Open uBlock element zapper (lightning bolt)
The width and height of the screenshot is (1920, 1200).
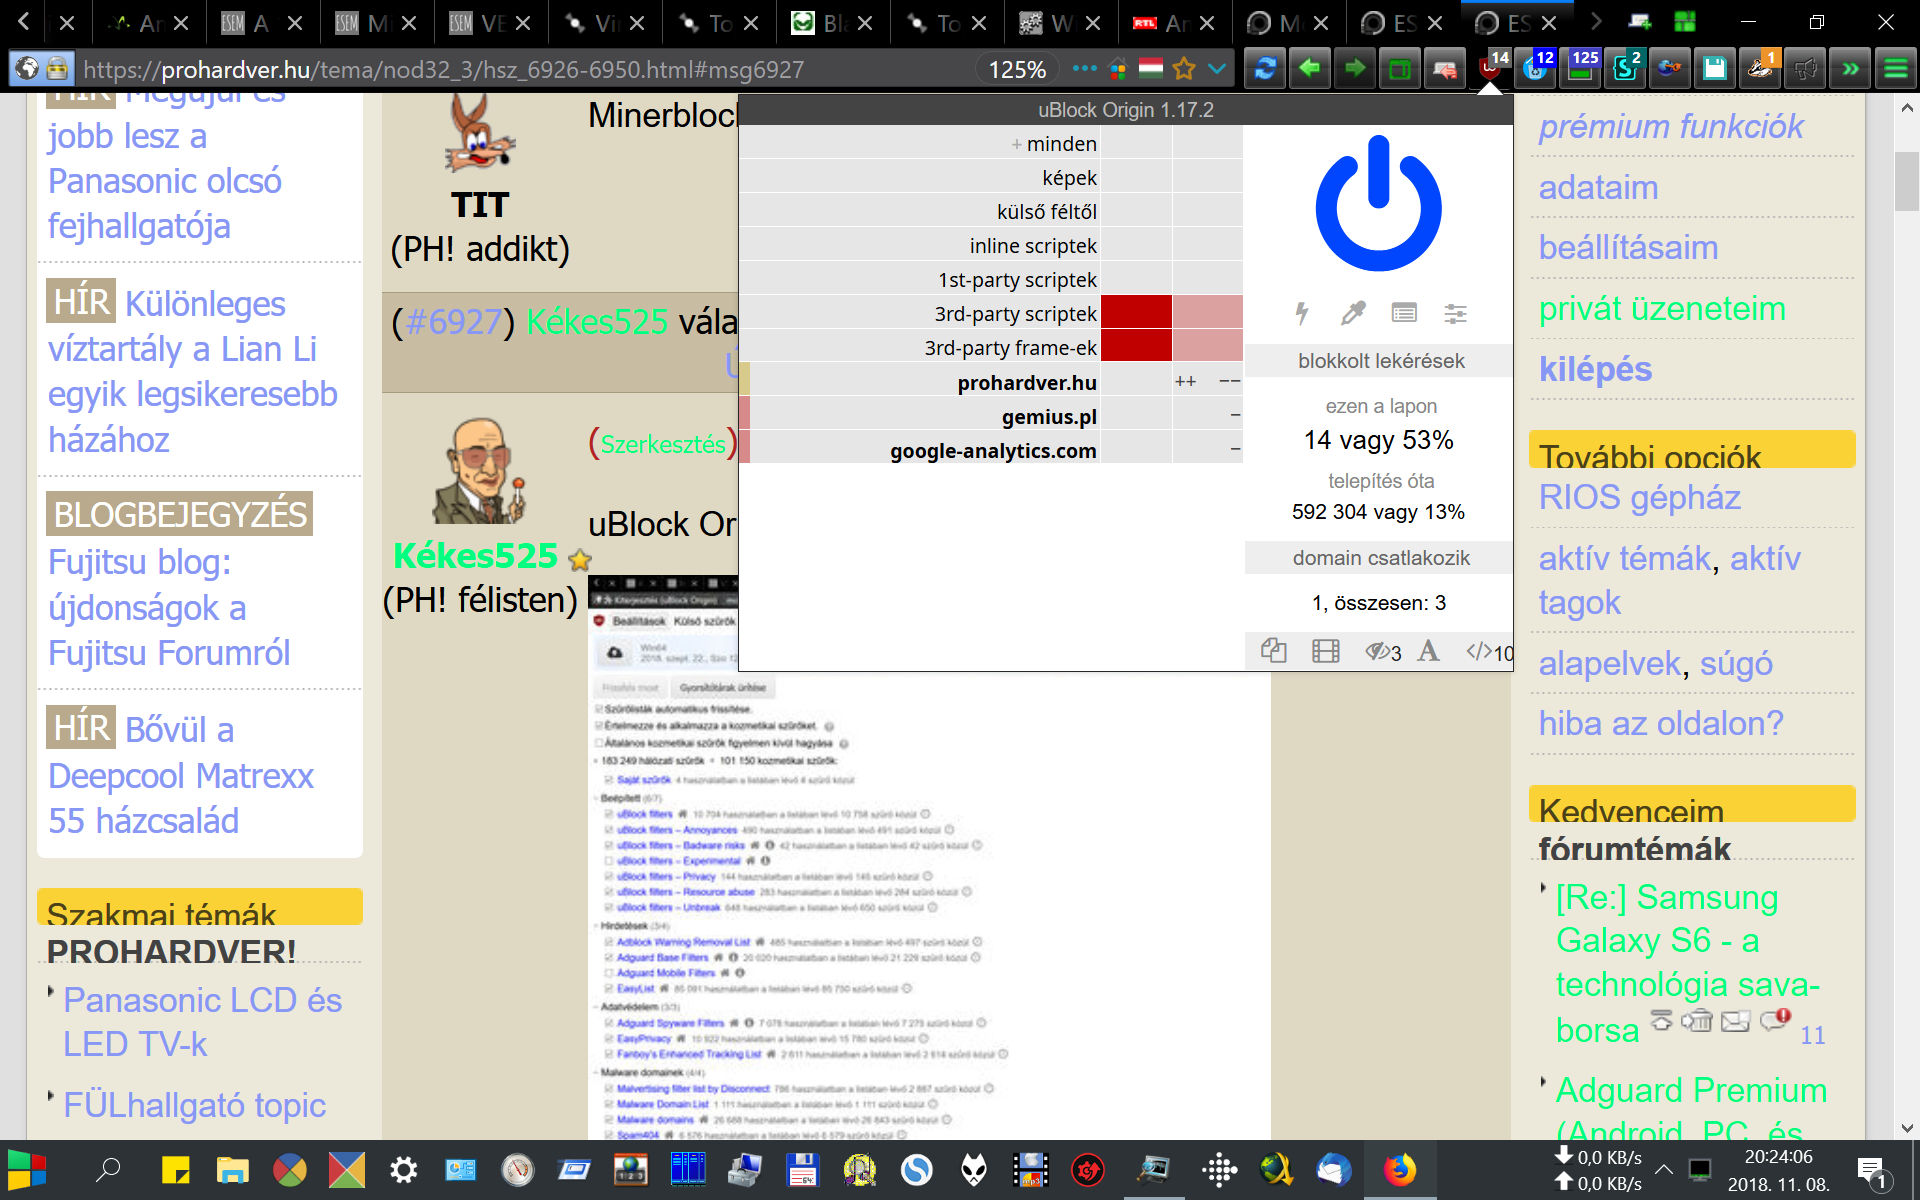pos(1302,313)
